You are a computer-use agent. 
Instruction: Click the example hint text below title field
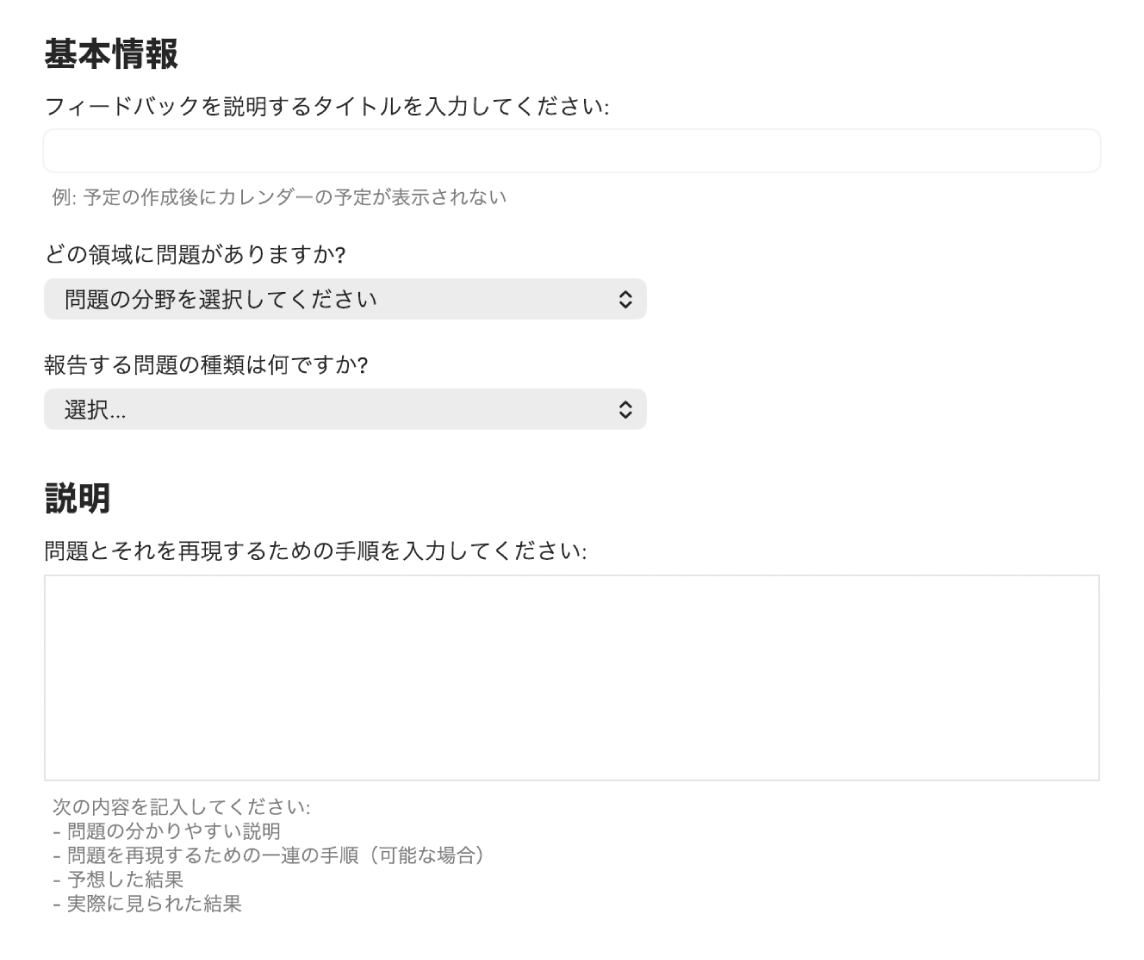[x=279, y=197]
